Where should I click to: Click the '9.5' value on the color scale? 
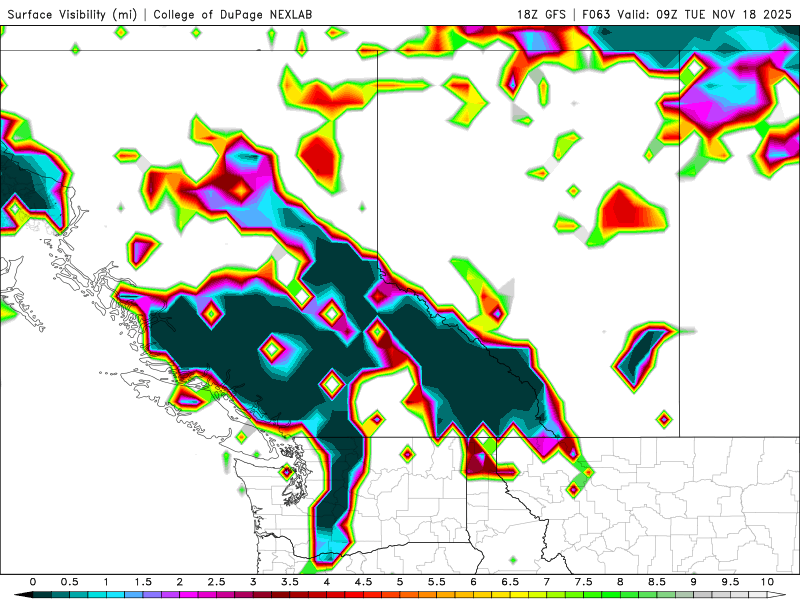(731, 582)
